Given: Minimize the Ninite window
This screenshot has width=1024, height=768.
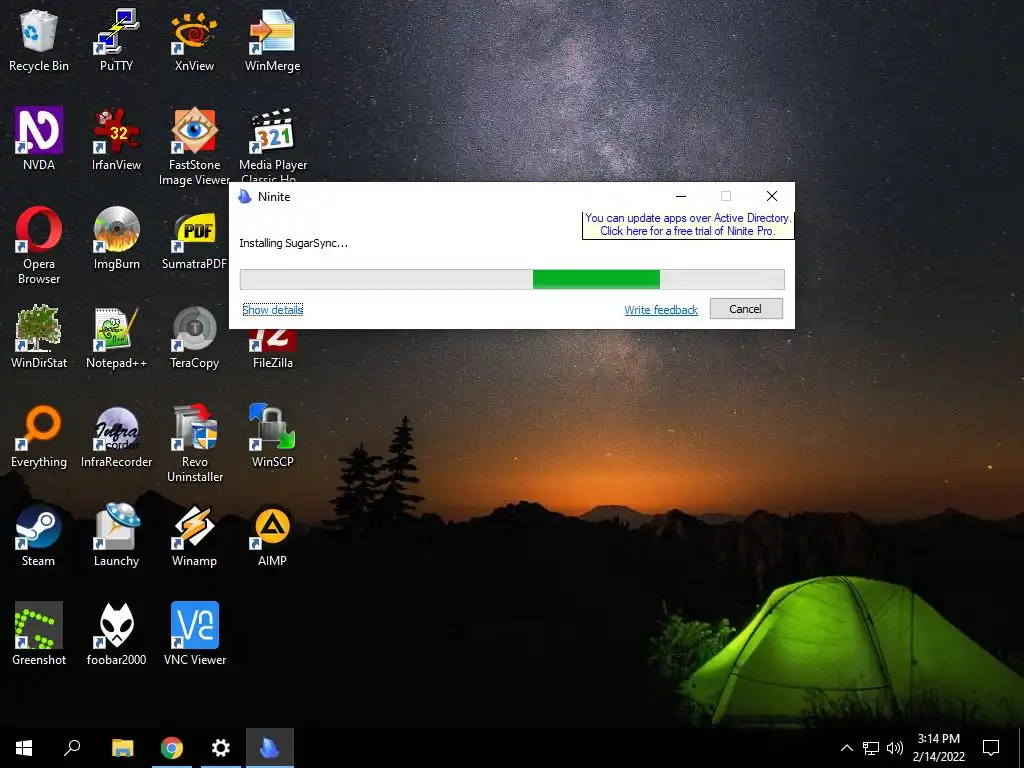Looking at the screenshot, I should [x=680, y=196].
